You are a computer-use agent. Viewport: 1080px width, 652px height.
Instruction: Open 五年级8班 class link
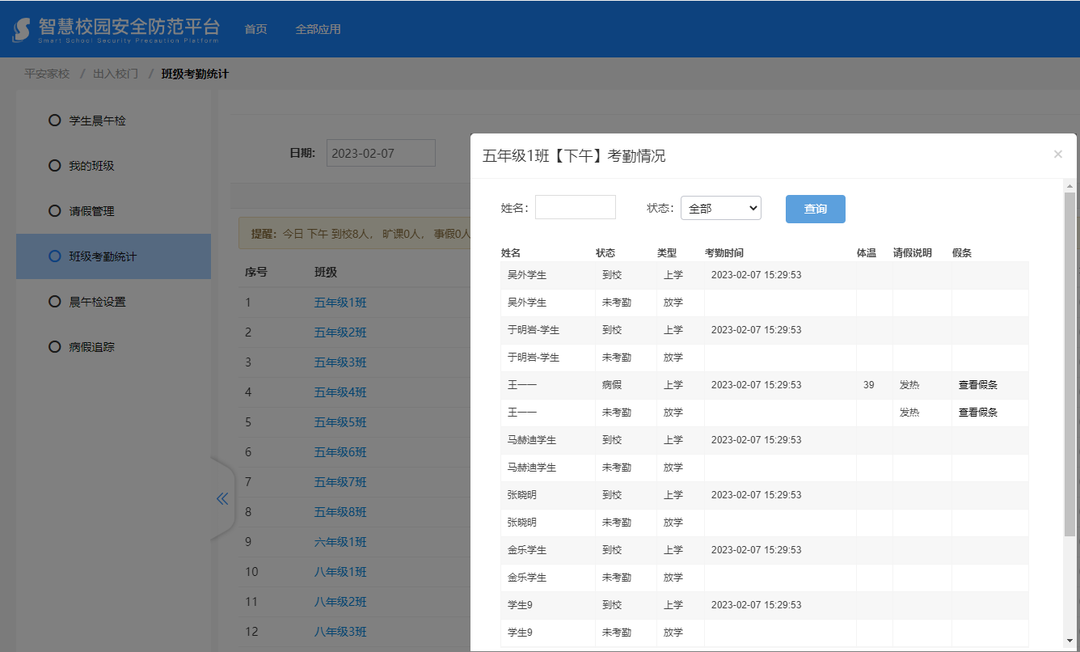coord(340,512)
